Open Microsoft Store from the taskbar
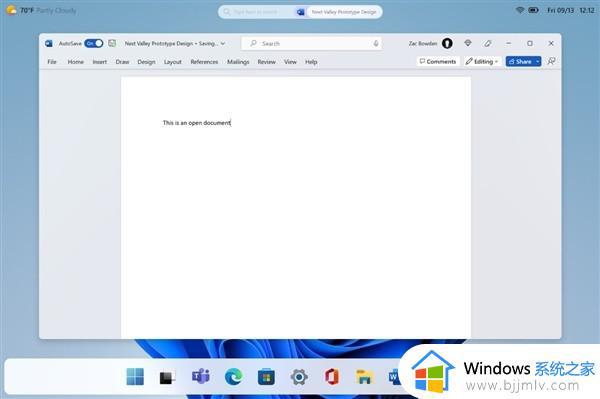The height and width of the screenshot is (399, 600). [266, 377]
